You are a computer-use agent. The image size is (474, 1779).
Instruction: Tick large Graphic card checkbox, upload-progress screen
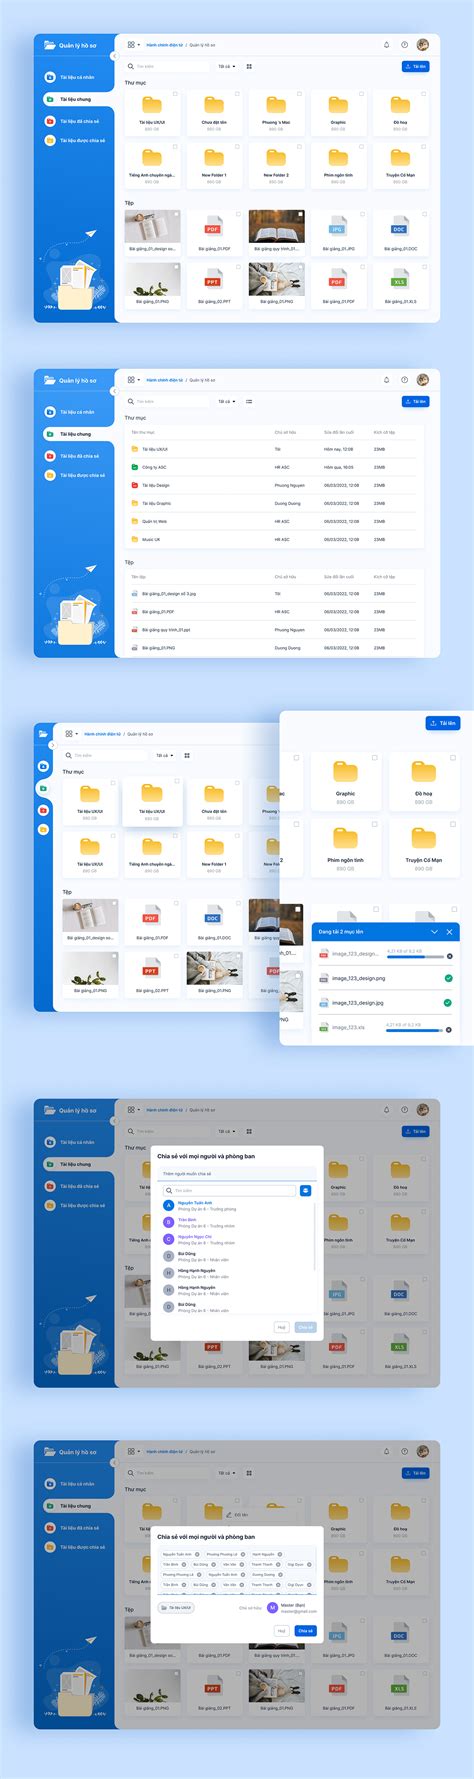tap(375, 758)
